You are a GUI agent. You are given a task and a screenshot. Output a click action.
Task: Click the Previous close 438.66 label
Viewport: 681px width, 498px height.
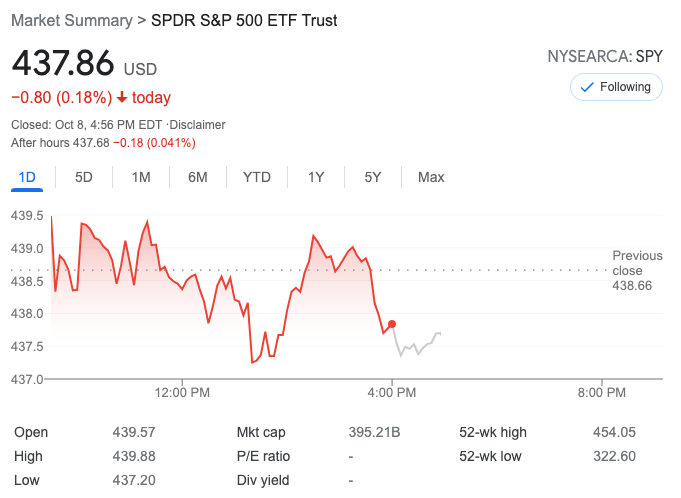(x=634, y=270)
